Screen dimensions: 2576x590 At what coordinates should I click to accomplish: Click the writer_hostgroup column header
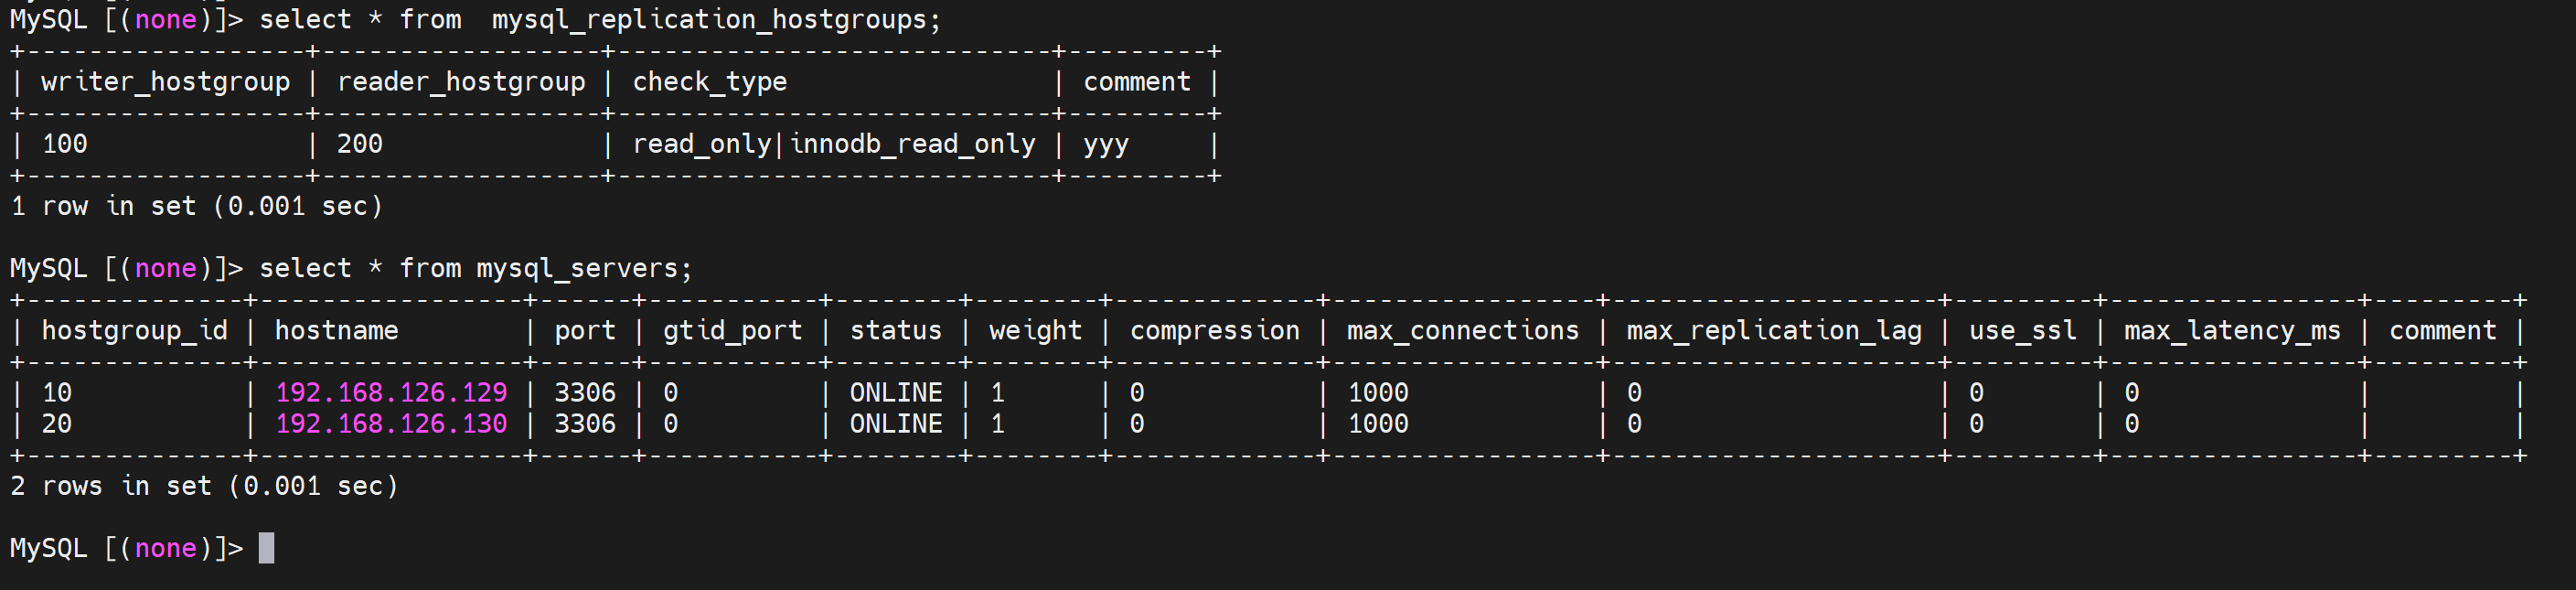(x=165, y=82)
